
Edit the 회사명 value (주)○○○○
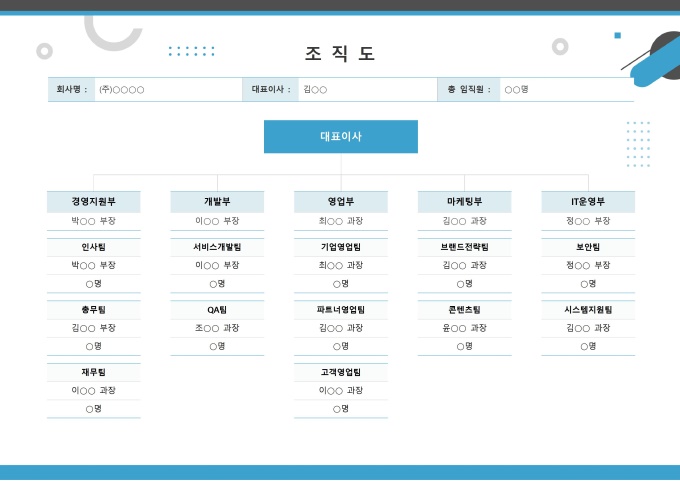(121, 90)
